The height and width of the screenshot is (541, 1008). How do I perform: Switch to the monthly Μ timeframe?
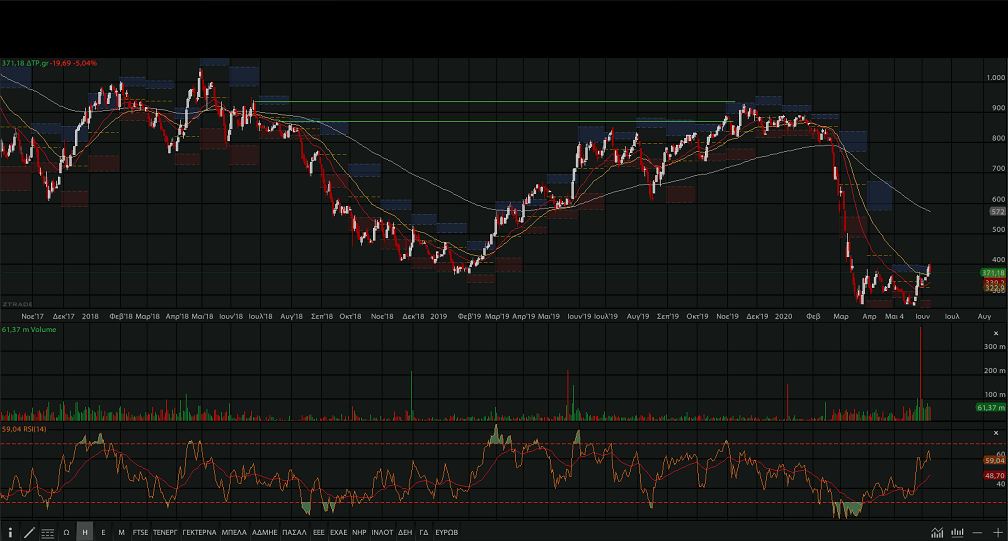pyautogui.click(x=121, y=532)
